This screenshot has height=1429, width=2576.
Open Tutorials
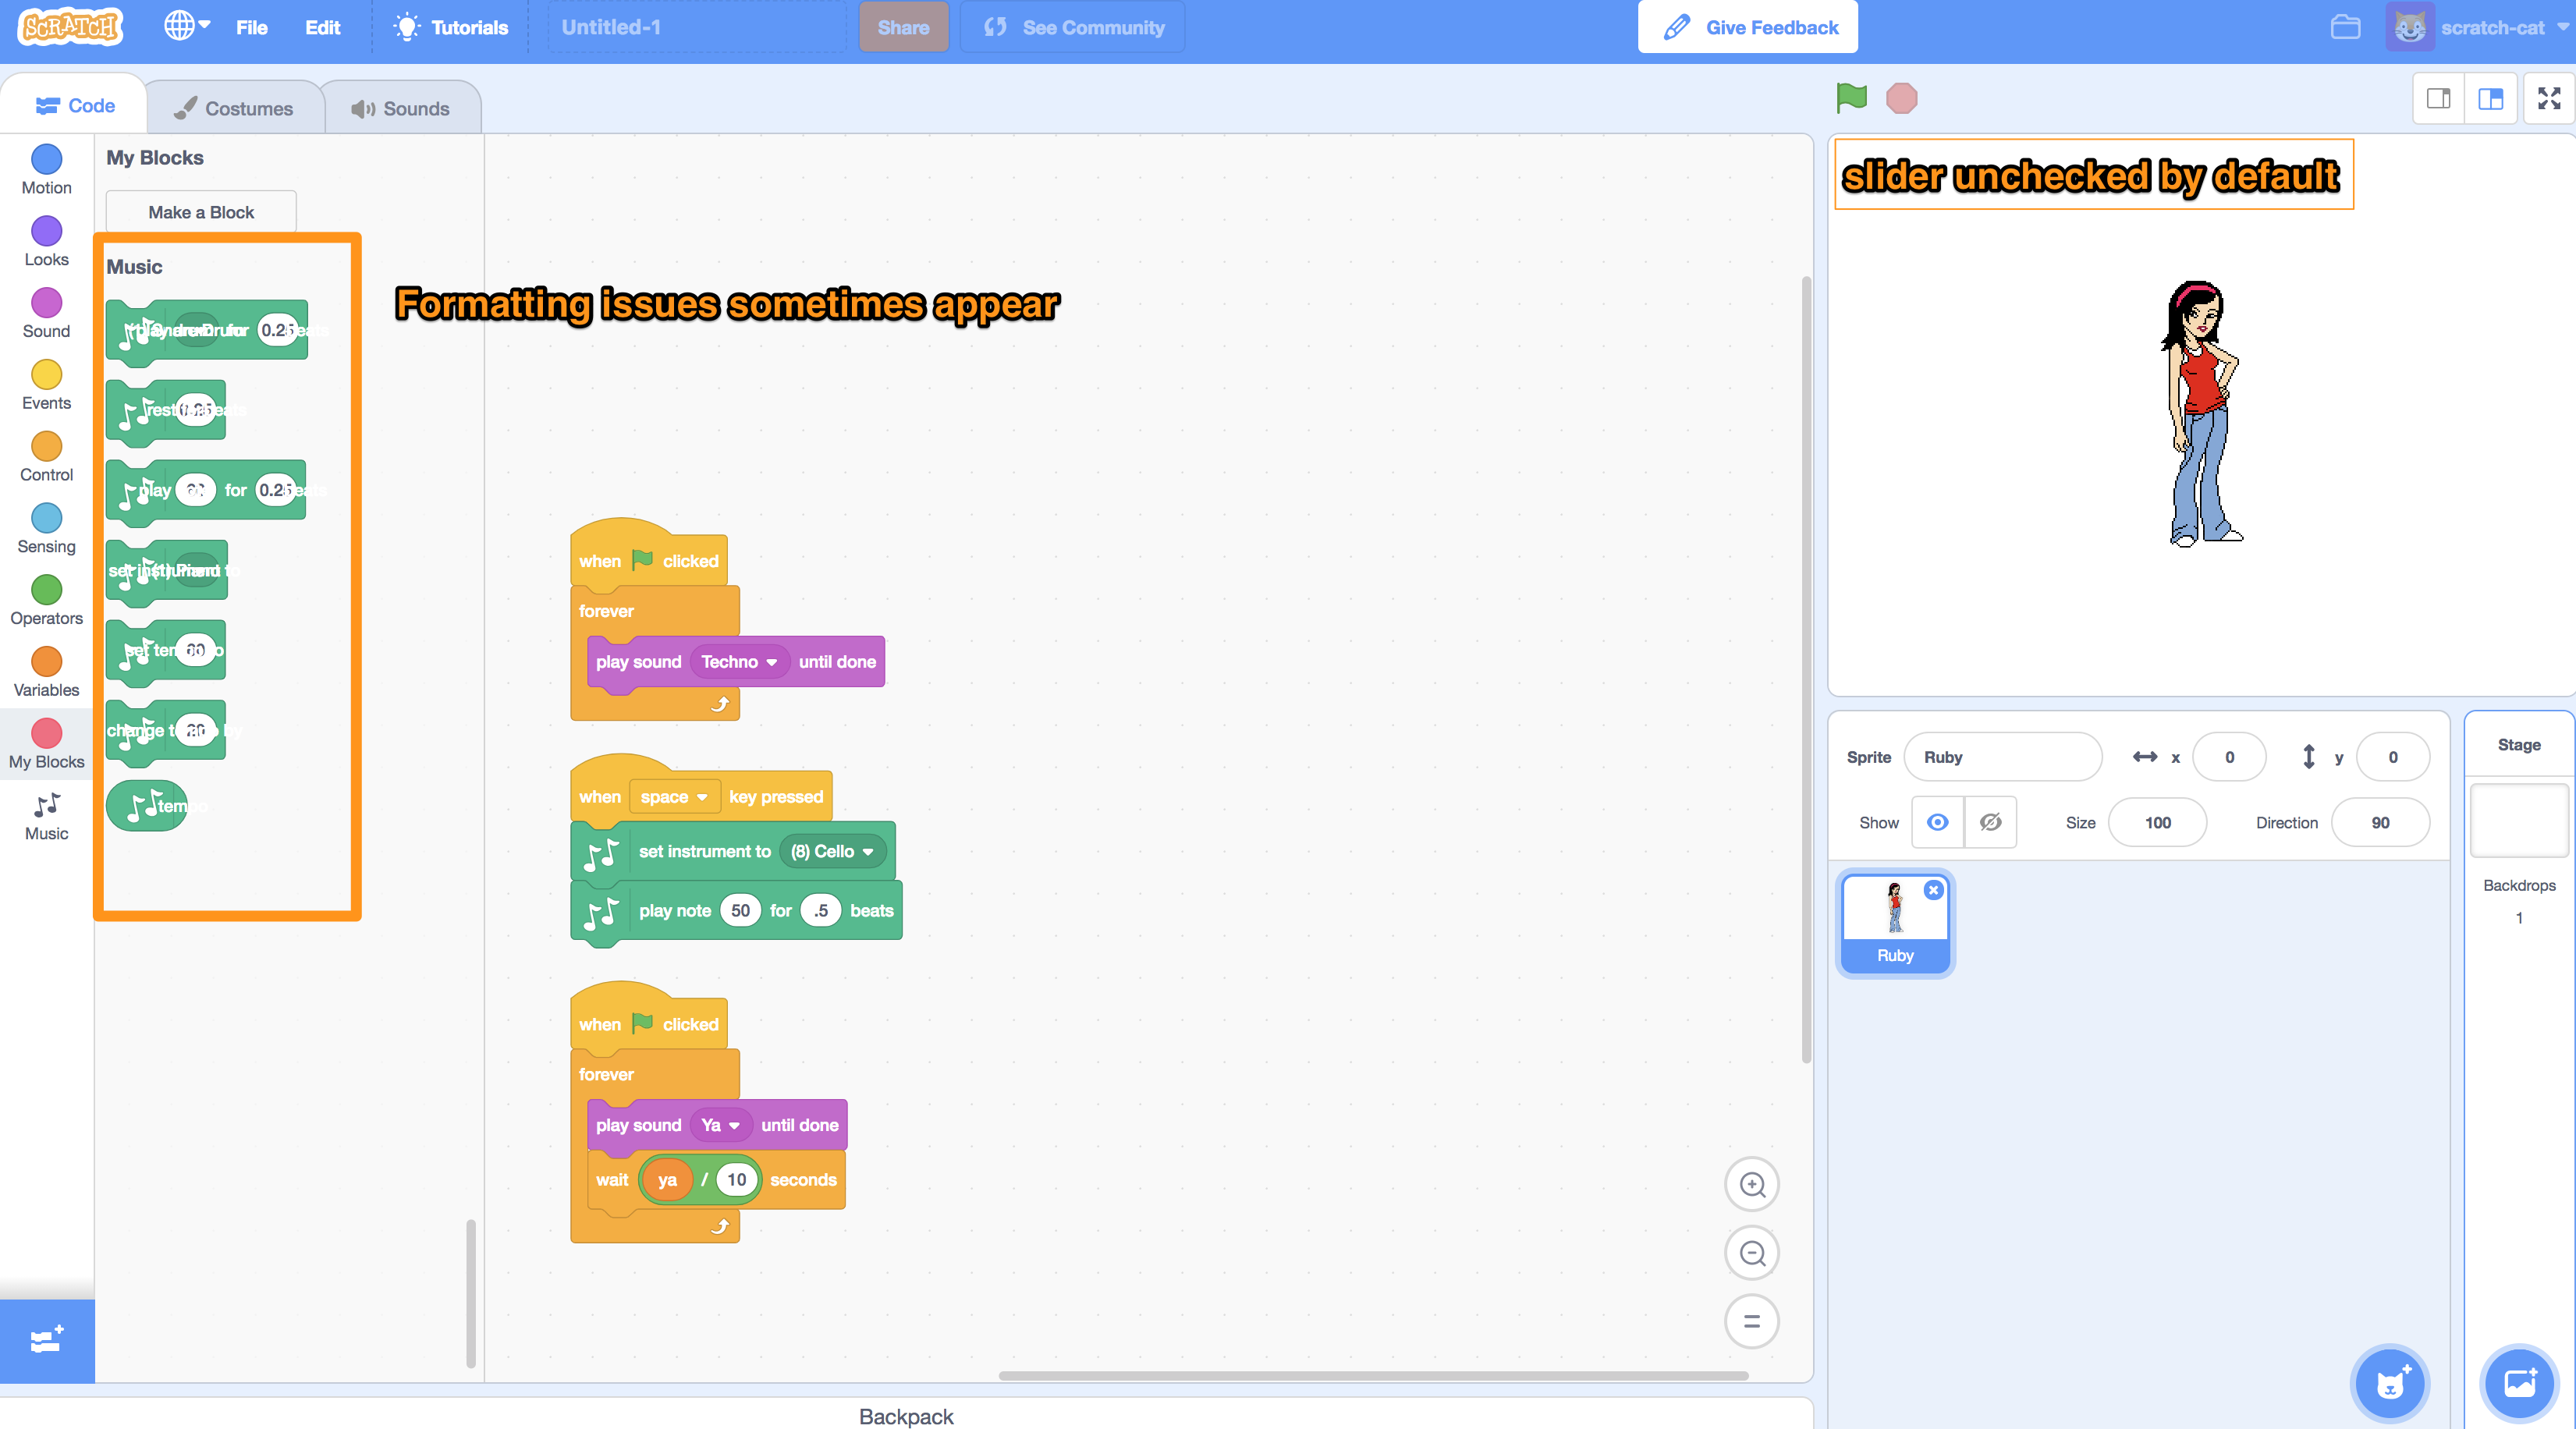tap(451, 27)
